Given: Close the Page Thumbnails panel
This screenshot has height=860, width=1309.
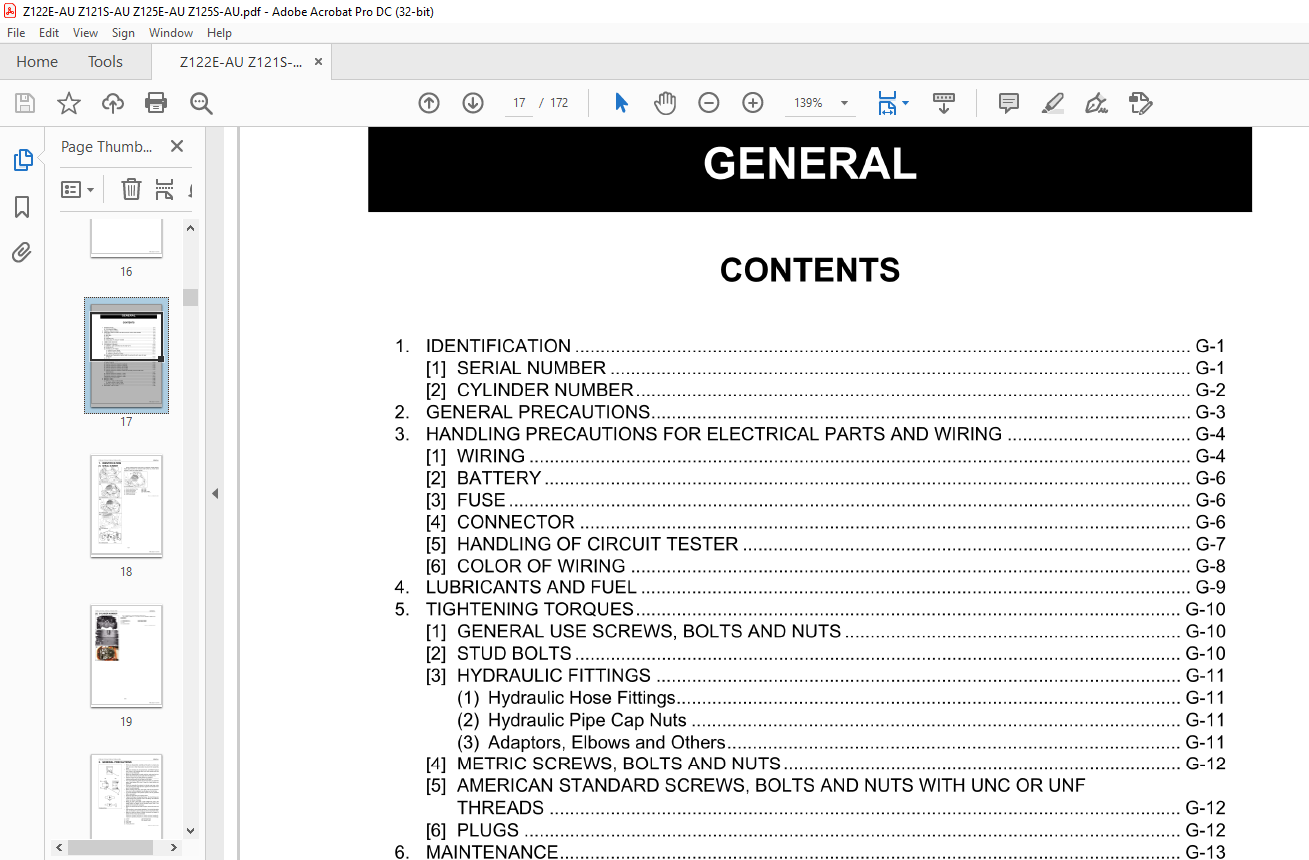Looking at the screenshot, I should point(177,146).
